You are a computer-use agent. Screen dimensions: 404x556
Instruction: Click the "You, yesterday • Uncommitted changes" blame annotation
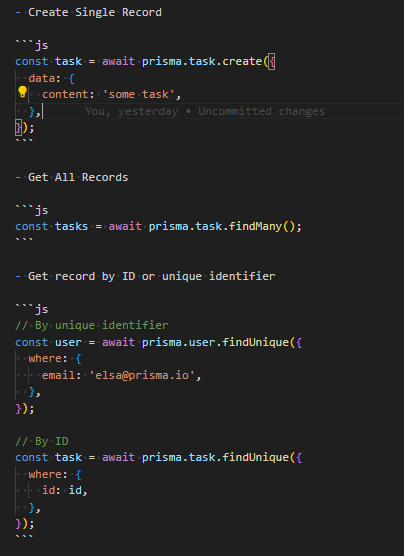pyautogui.click(x=205, y=111)
